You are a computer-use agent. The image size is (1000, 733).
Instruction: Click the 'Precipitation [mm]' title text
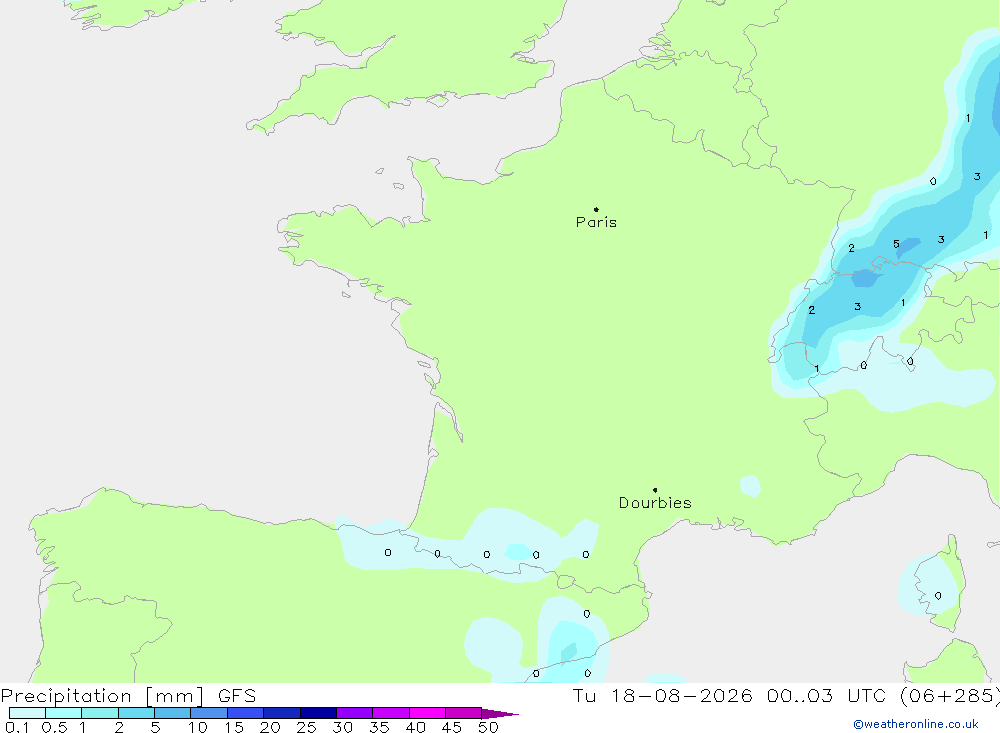pyautogui.click(x=102, y=696)
